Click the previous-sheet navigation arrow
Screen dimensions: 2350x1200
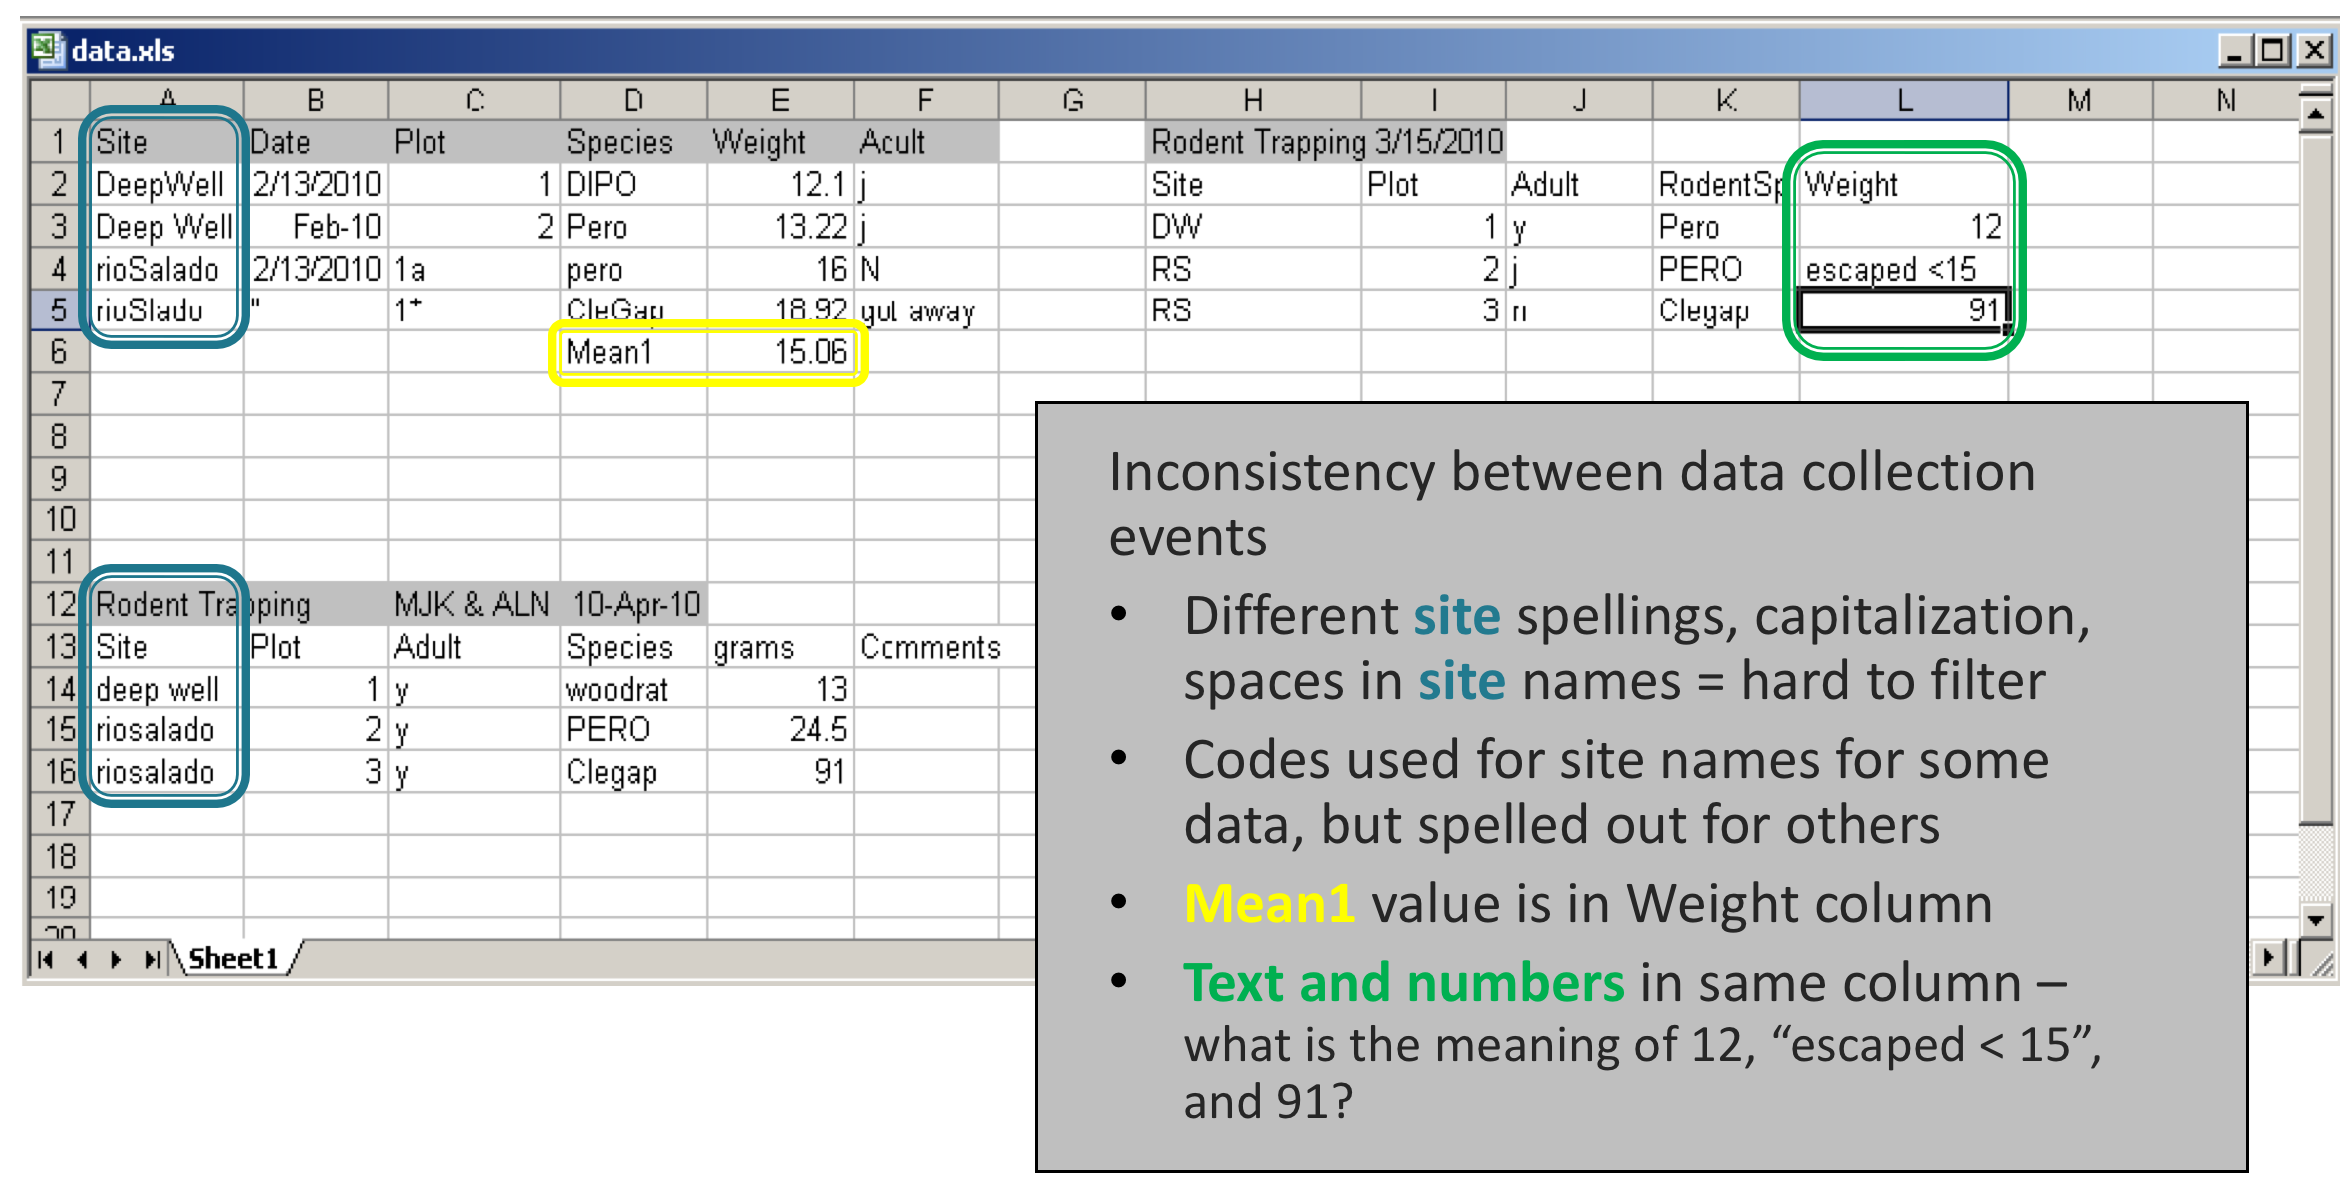click(80, 958)
